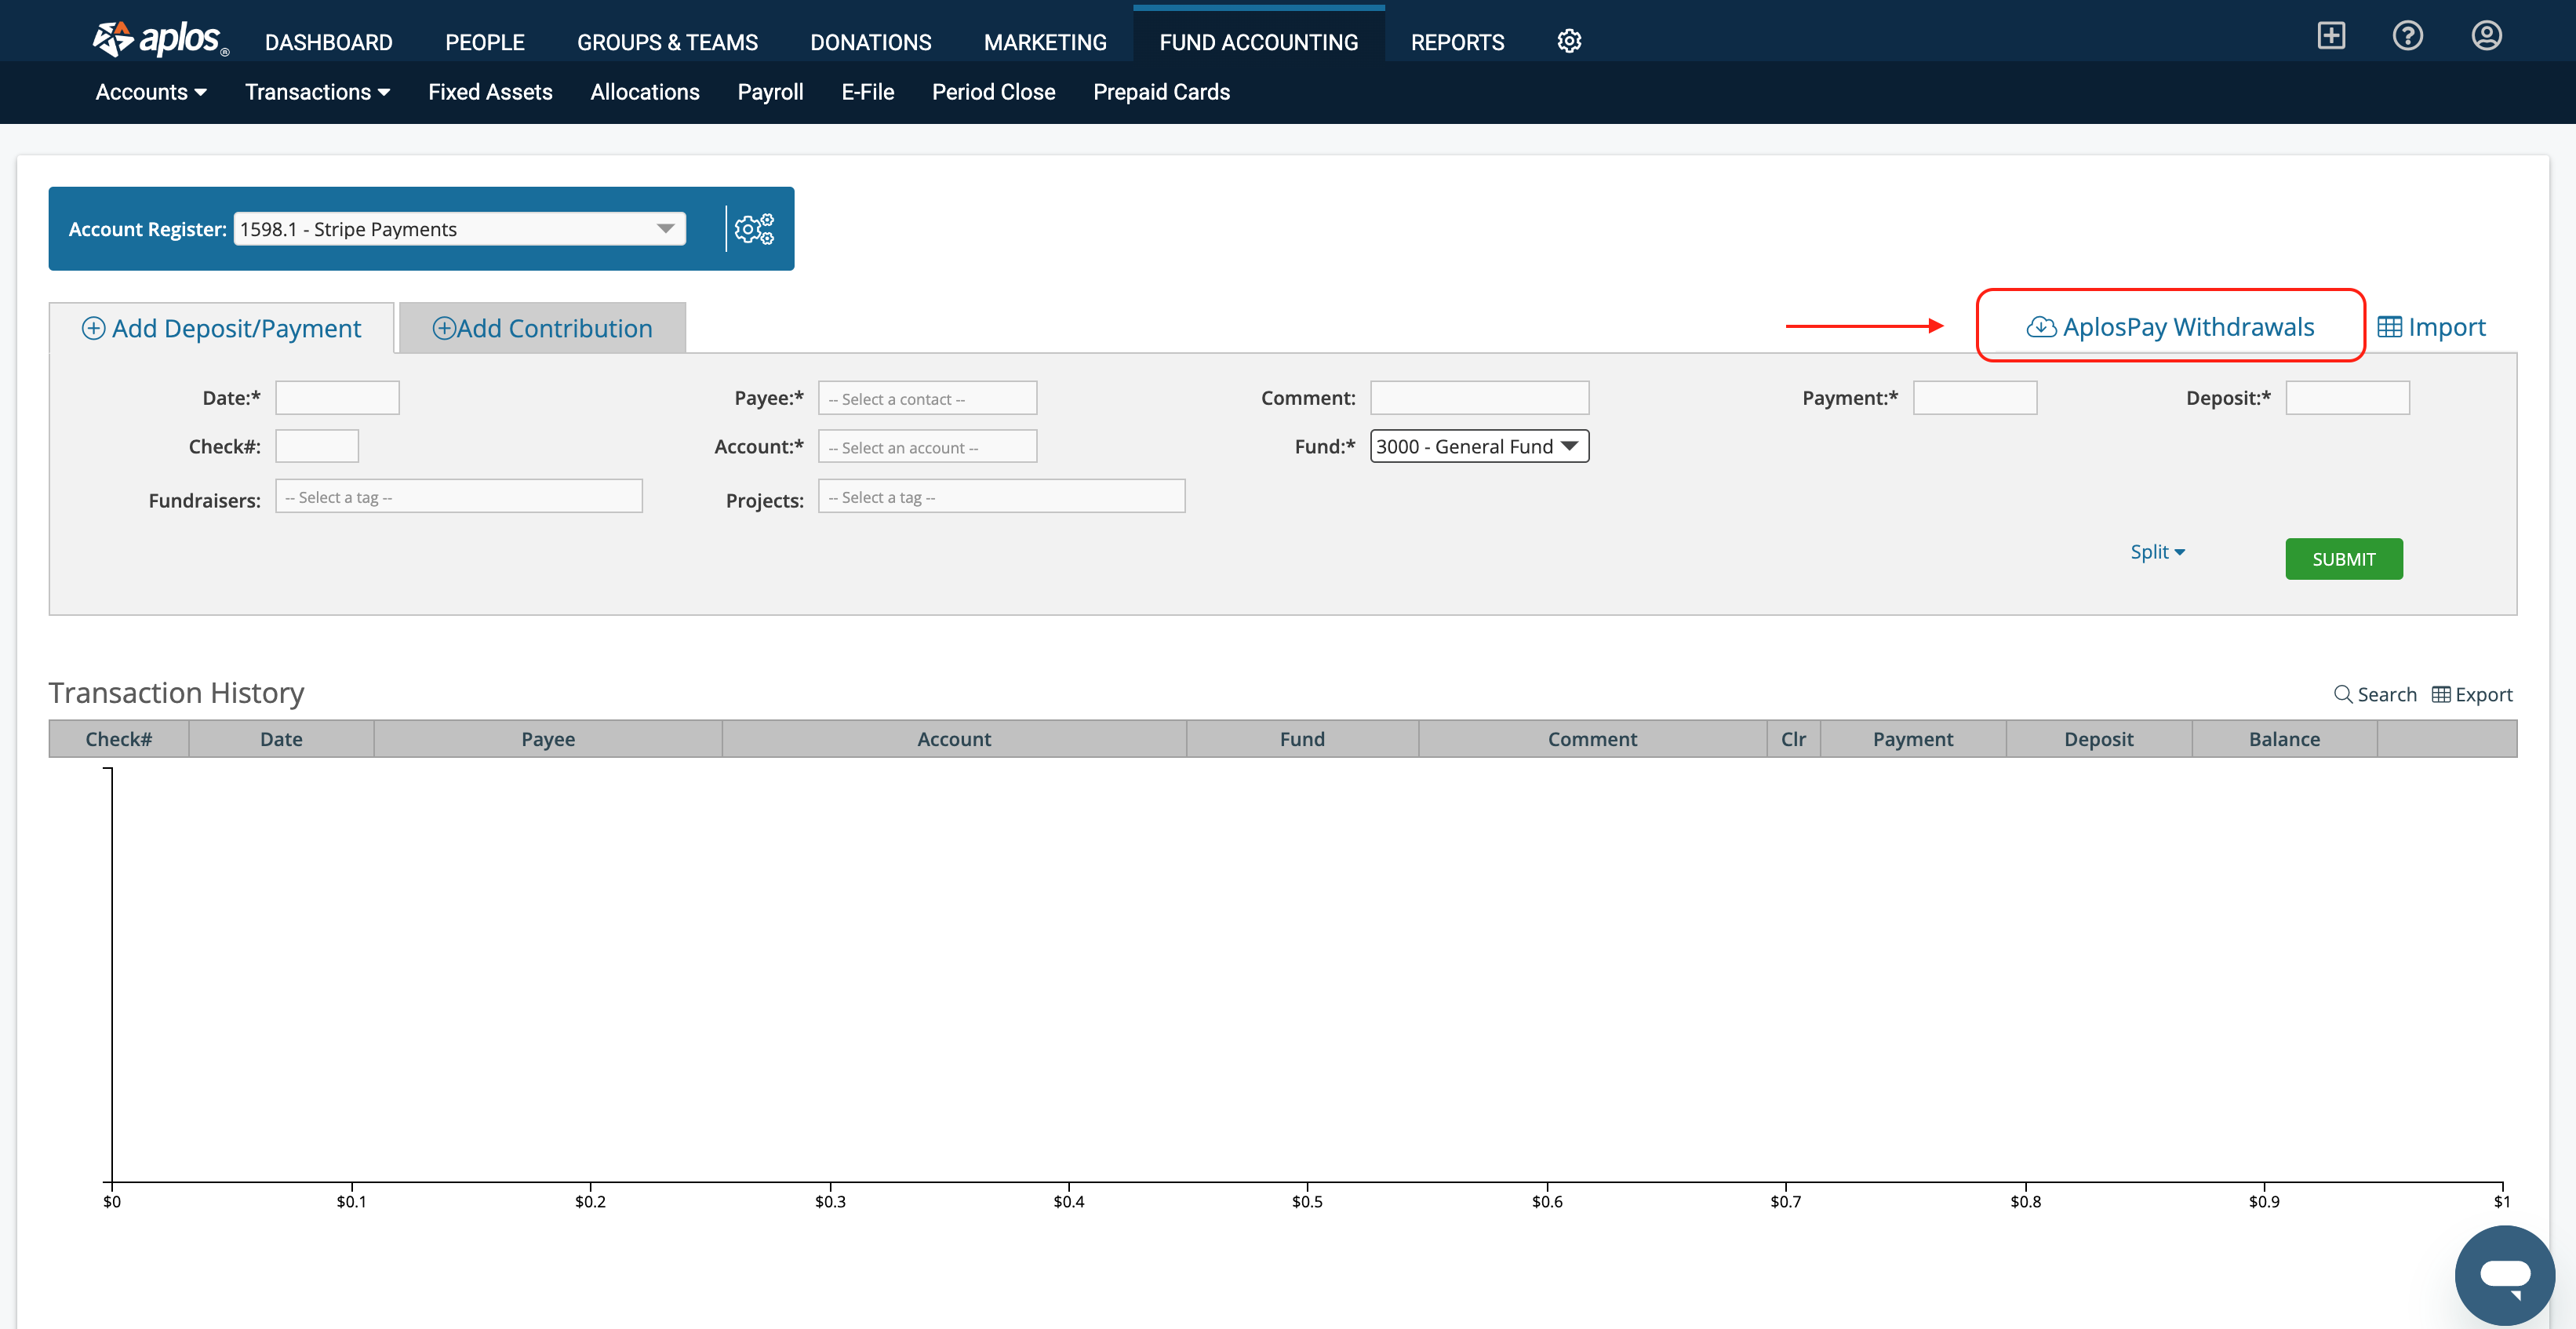This screenshot has height=1329, width=2576.
Task: Go to the Dashboard menu
Action: pos(328,42)
